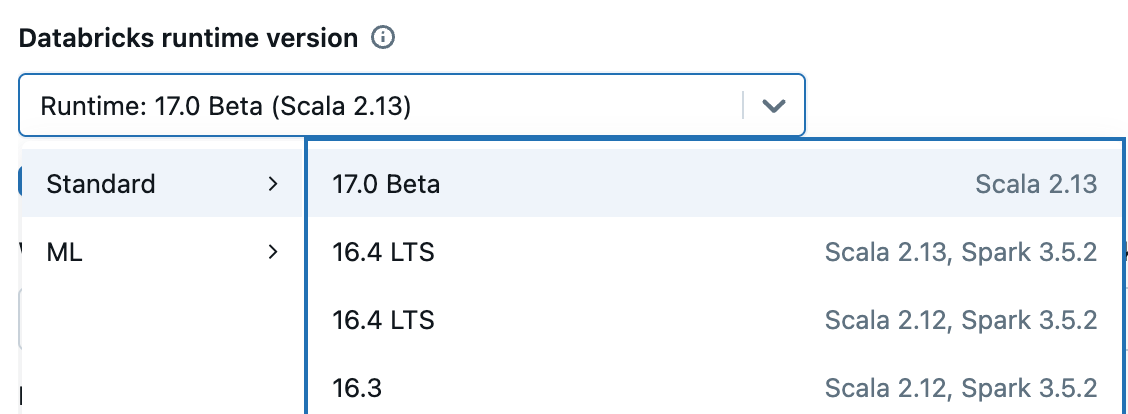Pick 16.4 LTS with Scala 2.12
The height and width of the screenshot is (414, 1128).
(x=384, y=321)
